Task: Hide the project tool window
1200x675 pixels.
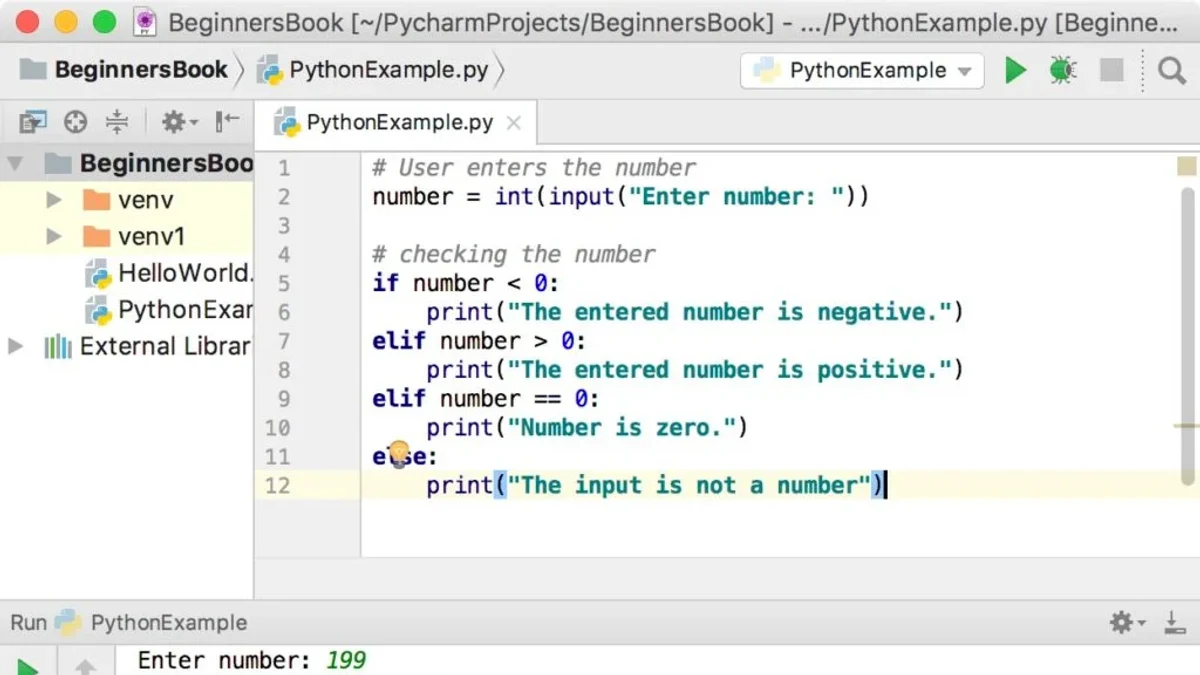Action: click(228, 122)
